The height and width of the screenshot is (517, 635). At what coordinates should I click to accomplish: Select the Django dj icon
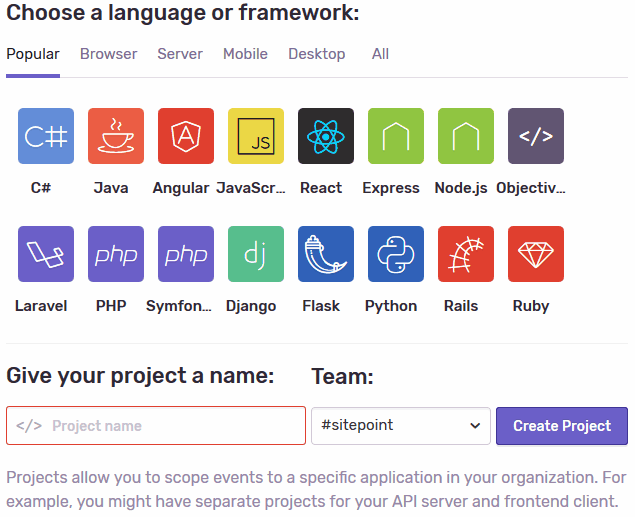pos(256,254)
